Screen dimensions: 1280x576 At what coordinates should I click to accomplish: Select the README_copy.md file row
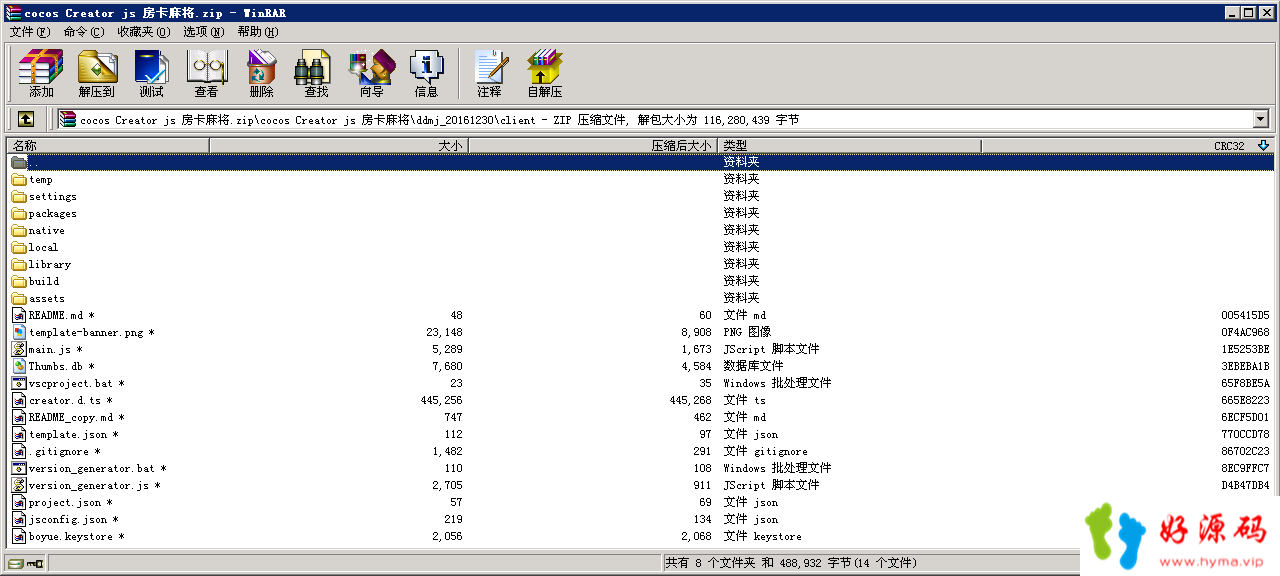point(640,417)
